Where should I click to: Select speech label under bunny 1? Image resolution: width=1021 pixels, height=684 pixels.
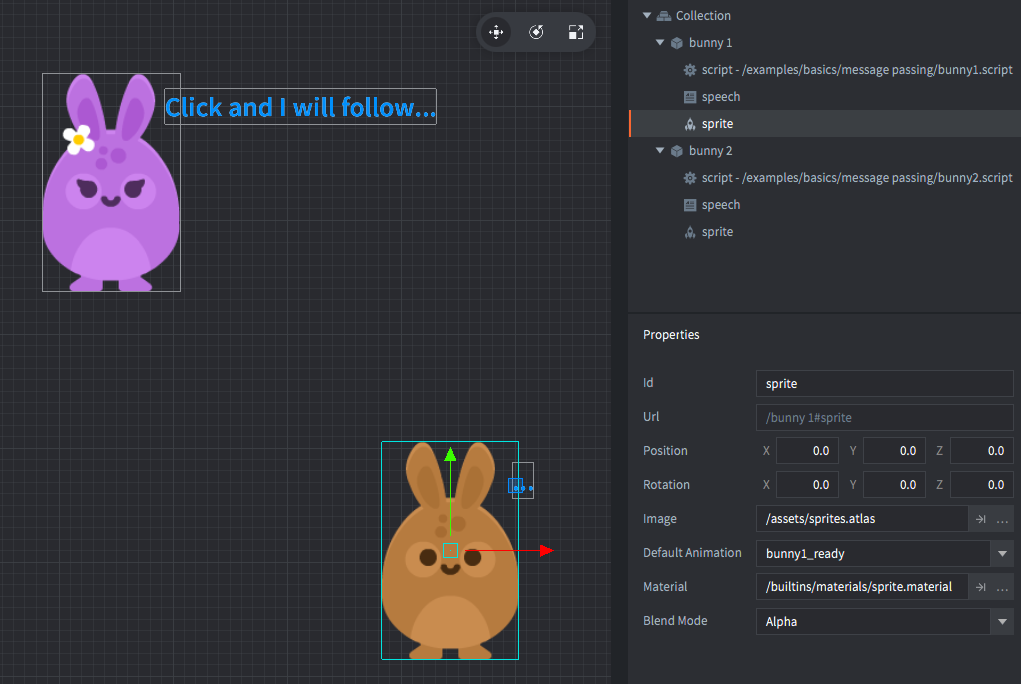[825, 96]
